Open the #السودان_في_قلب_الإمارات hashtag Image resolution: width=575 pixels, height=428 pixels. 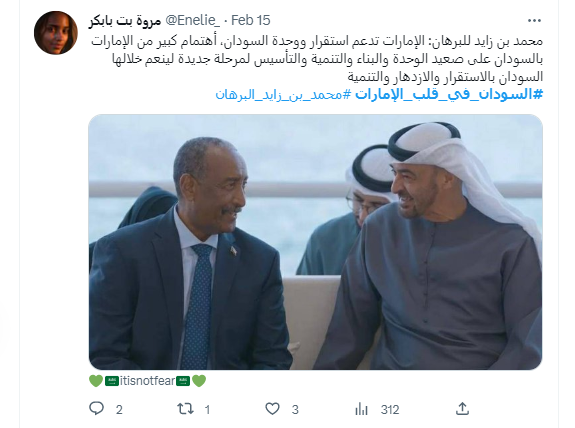tap(449, 95)
